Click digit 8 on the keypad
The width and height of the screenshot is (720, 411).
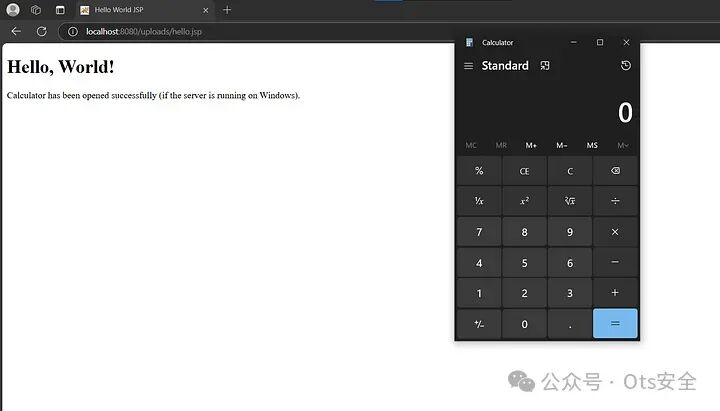point(524,232)
